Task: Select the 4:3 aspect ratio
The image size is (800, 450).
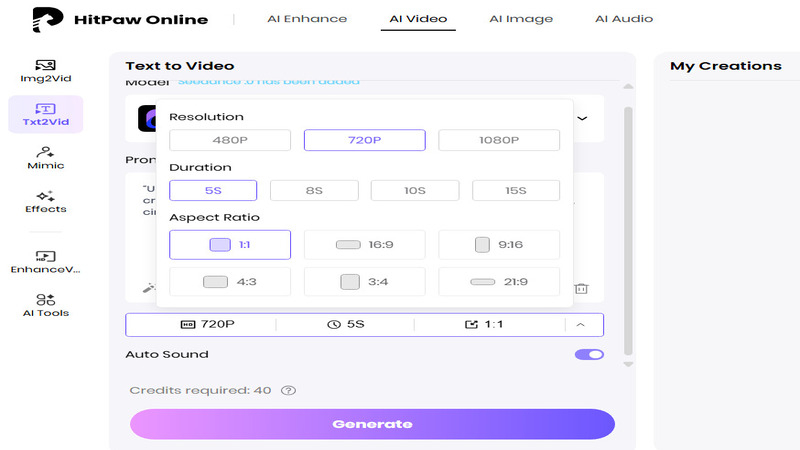Action: click(230, 282)
